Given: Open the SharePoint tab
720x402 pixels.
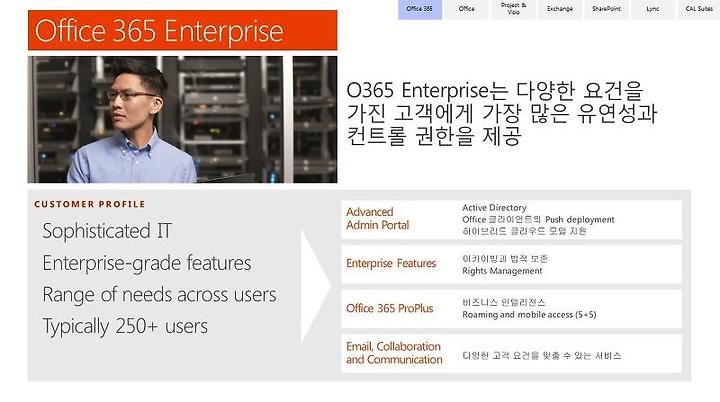Looking at the screenshot, I should pos(607,9).
